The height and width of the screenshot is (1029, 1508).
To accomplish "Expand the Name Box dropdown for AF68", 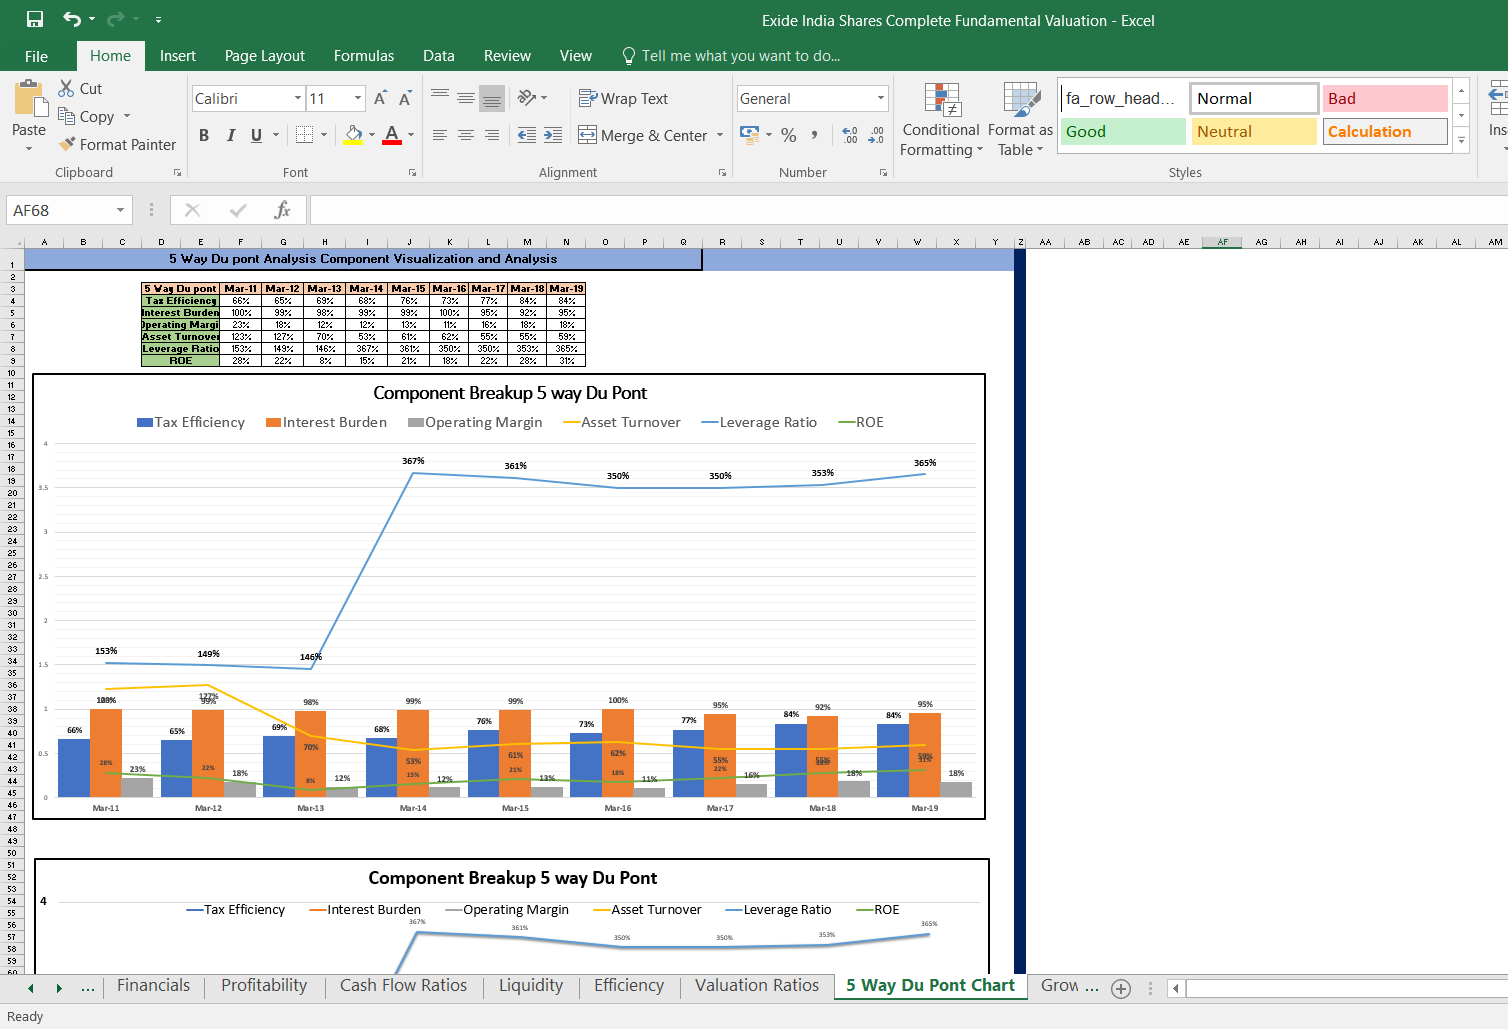I will 120,210.
